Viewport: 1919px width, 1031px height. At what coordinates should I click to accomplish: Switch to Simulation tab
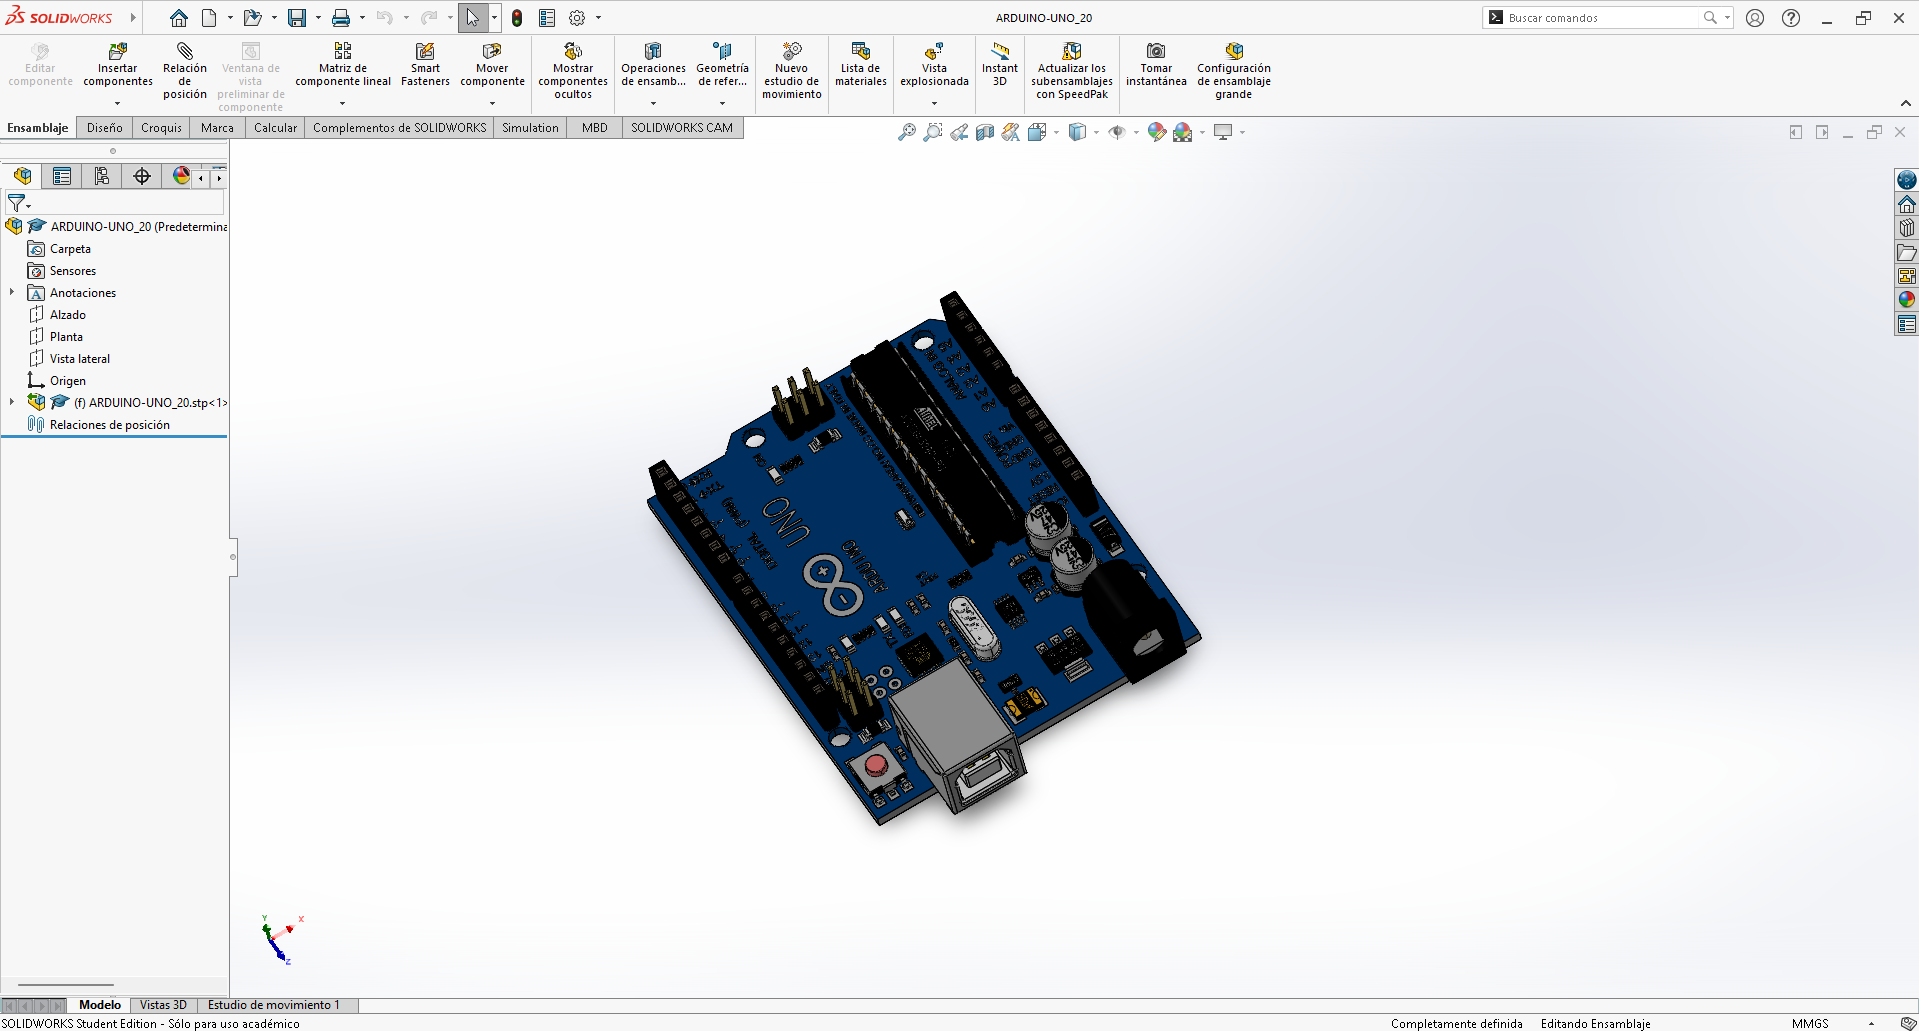[530, 128]
